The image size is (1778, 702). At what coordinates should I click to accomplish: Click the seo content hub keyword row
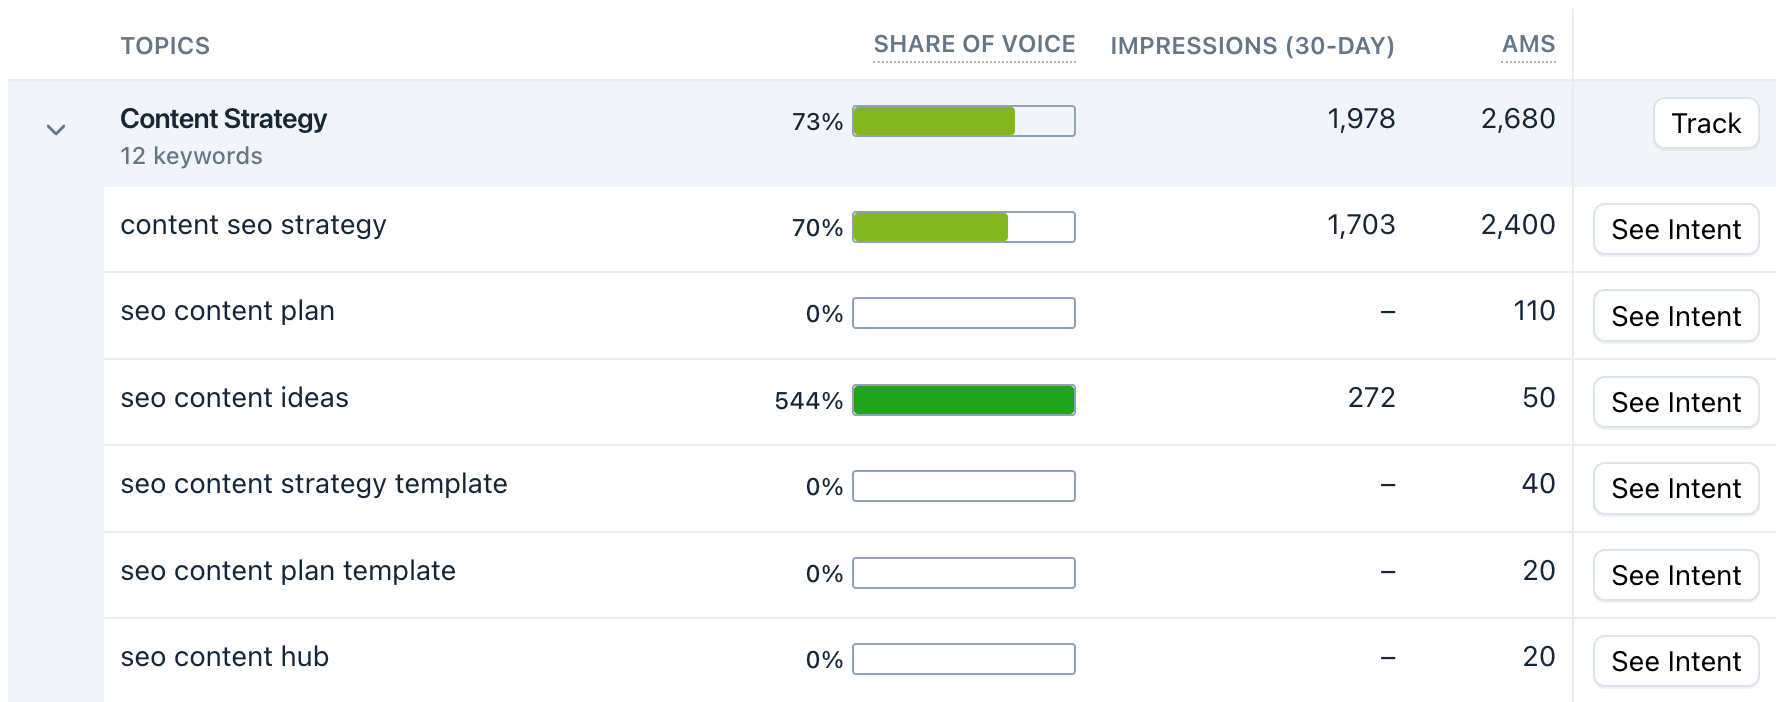224,657
